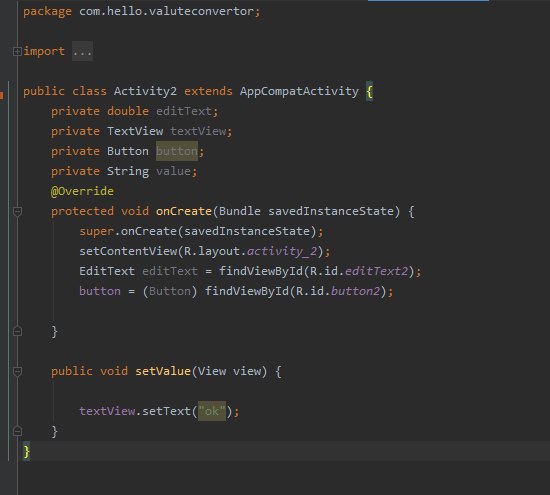Image resolution: width=550 pixels, height=495 pixels.
Task: Expand the collapsed import block
Action: point(17,52)
